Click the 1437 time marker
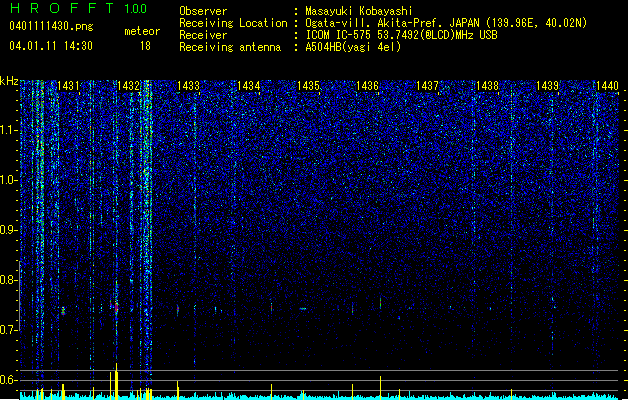This screenshot has width=629, height=400. [x=428, y=86]
